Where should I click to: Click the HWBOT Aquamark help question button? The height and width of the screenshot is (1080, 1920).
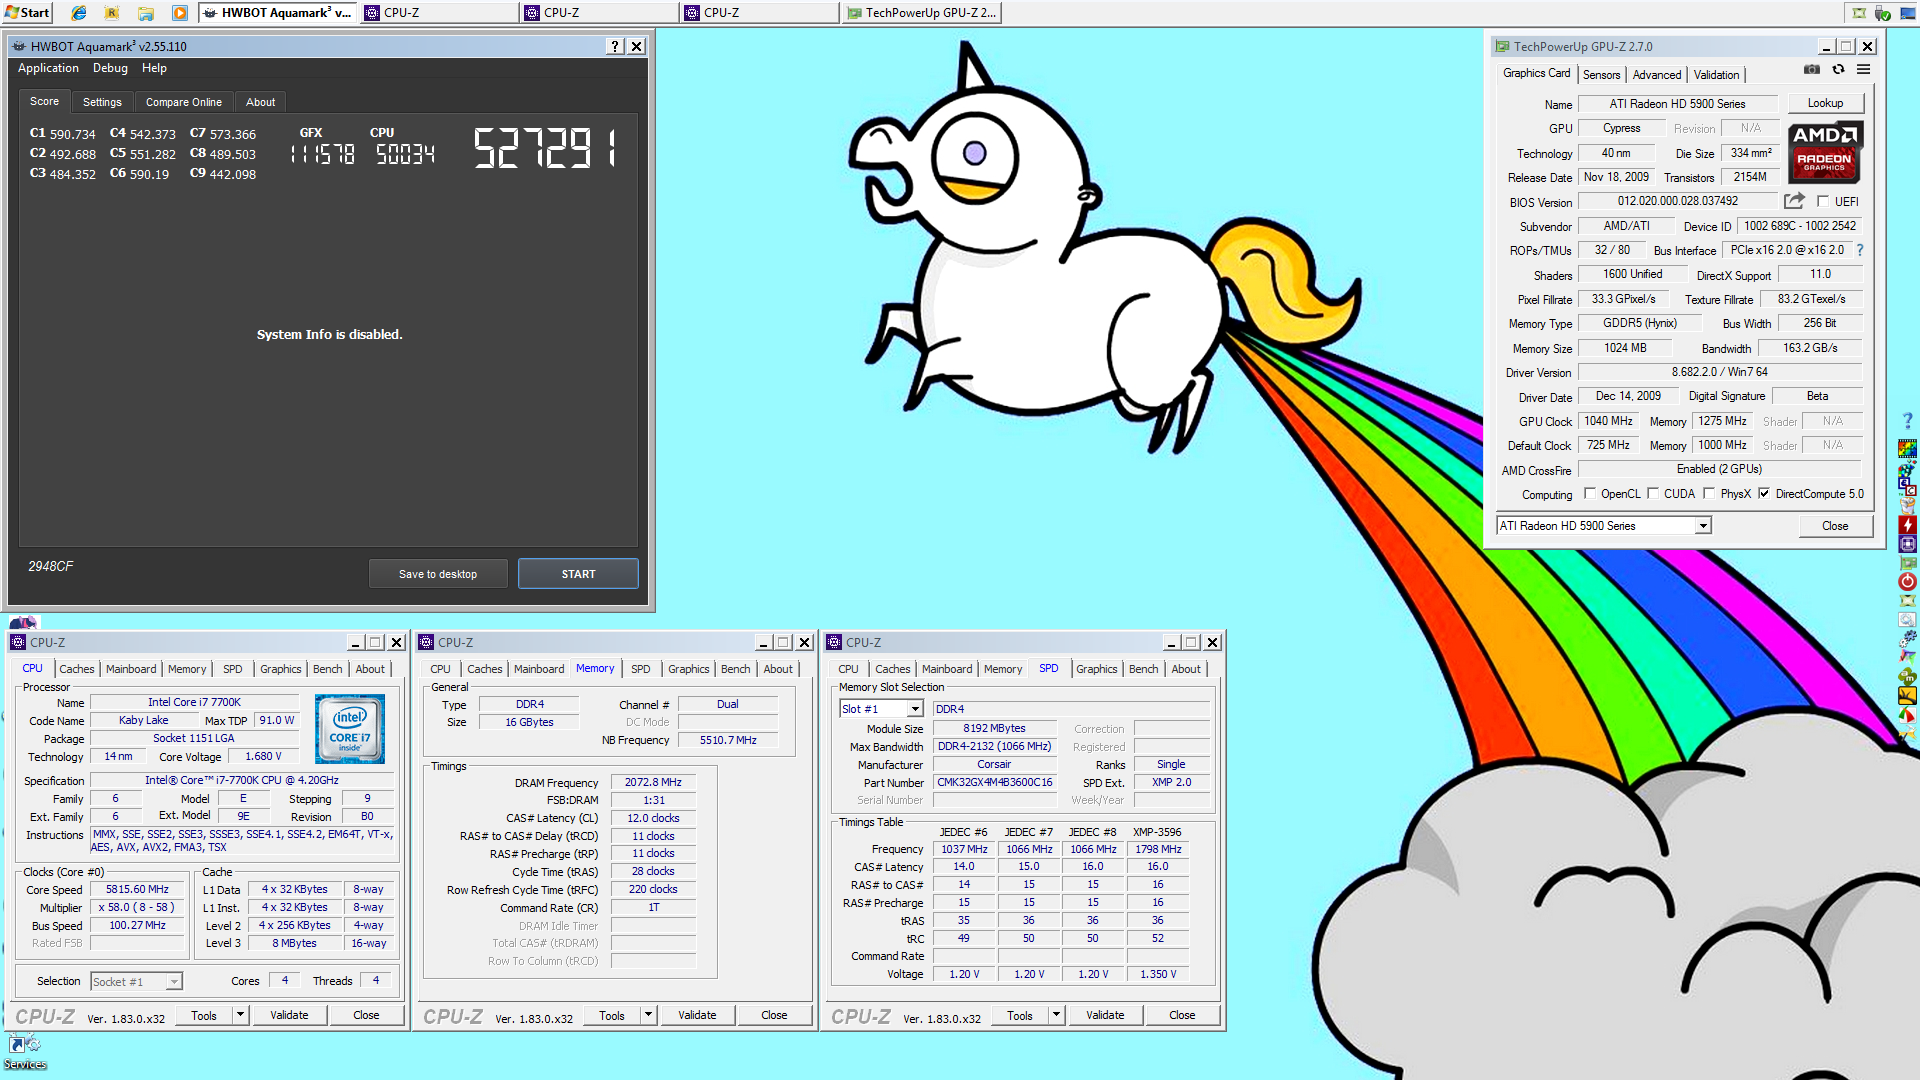pyautogui.click(x=615, y=46)
